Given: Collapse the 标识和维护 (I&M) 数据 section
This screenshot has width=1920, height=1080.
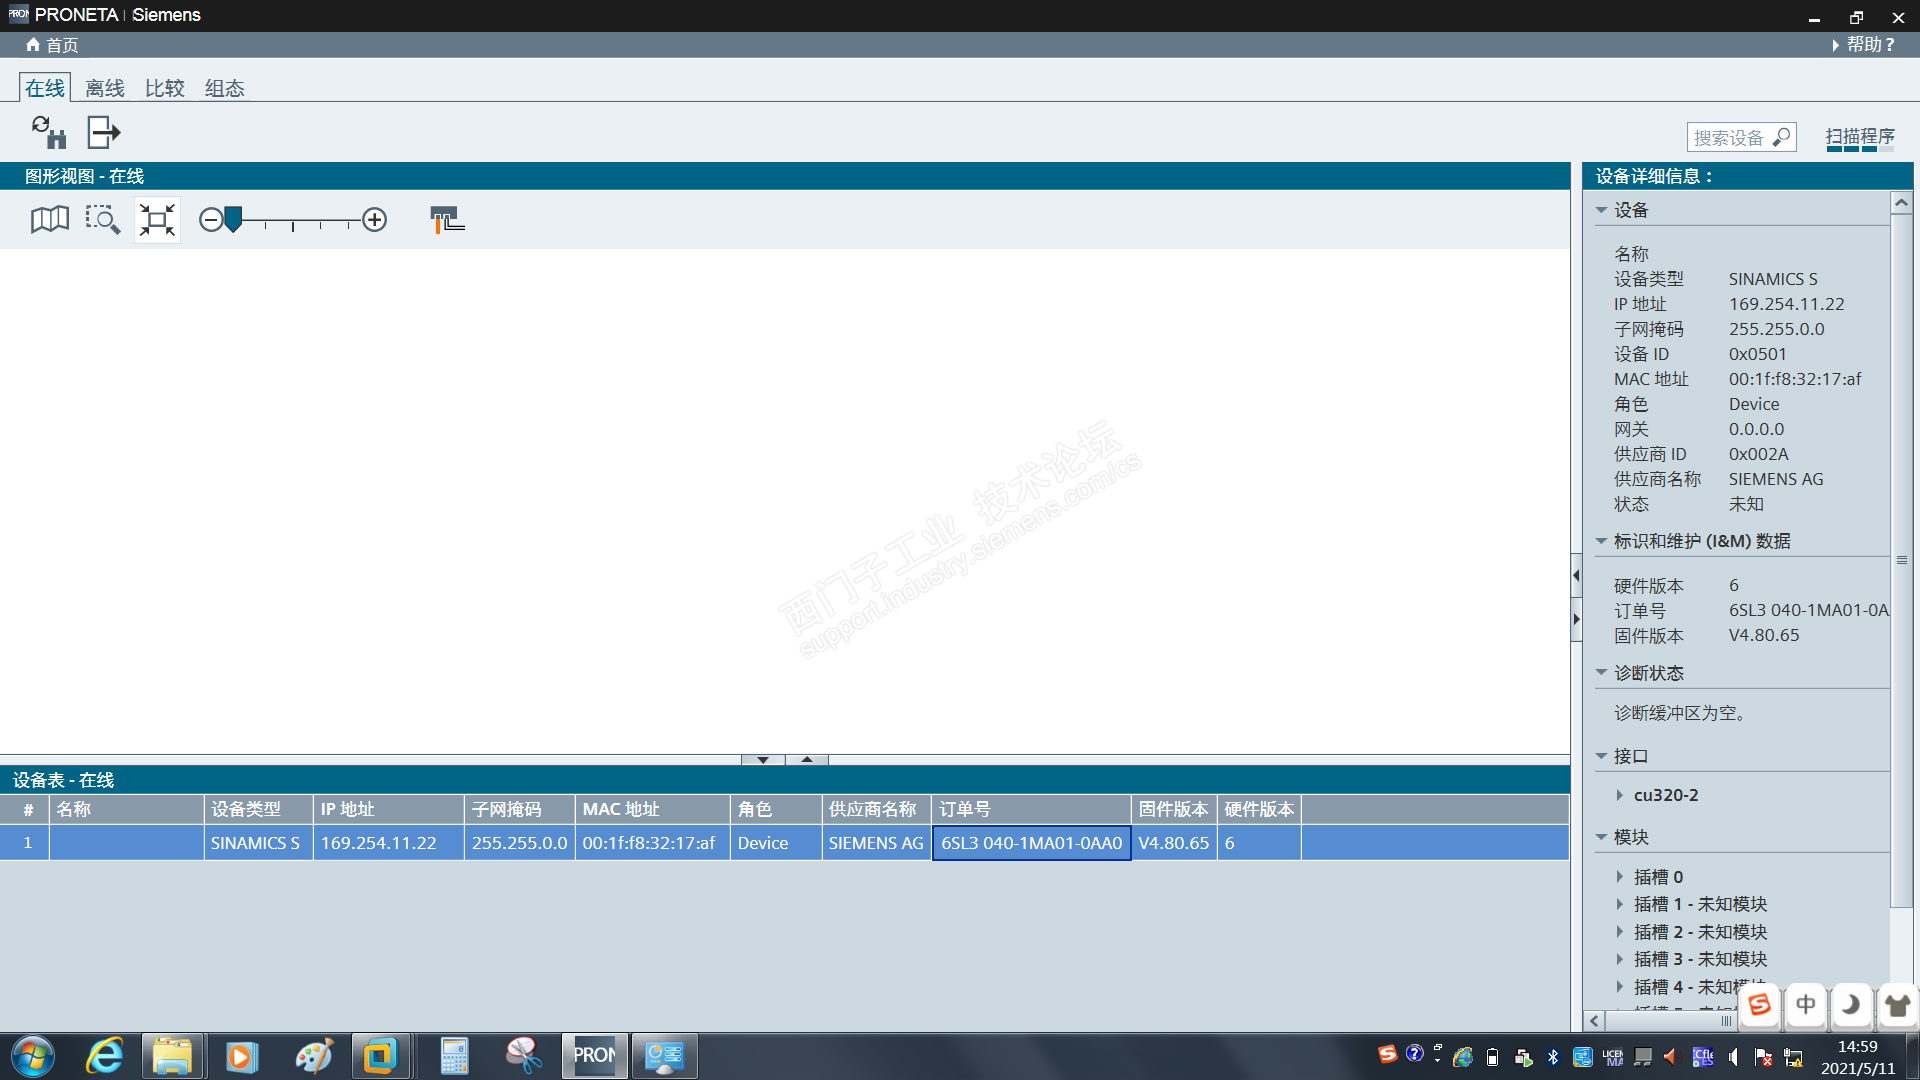Looking at the screenshot, I should (x=1602, y=541).
